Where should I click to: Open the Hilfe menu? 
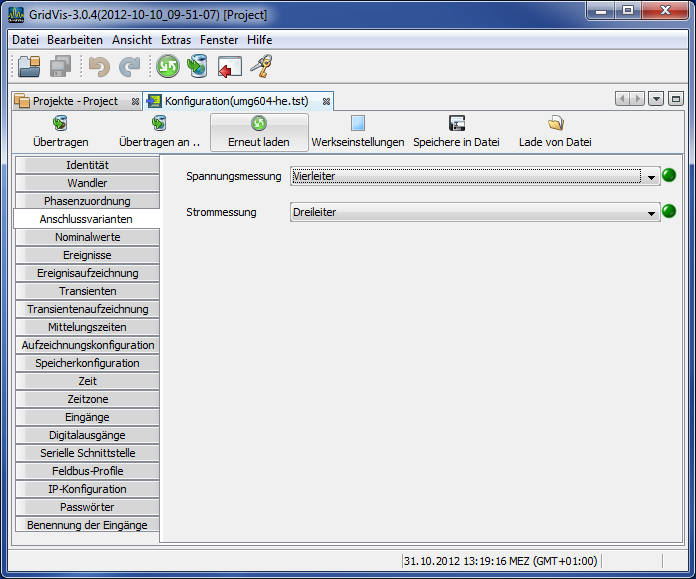click(260, 40)
